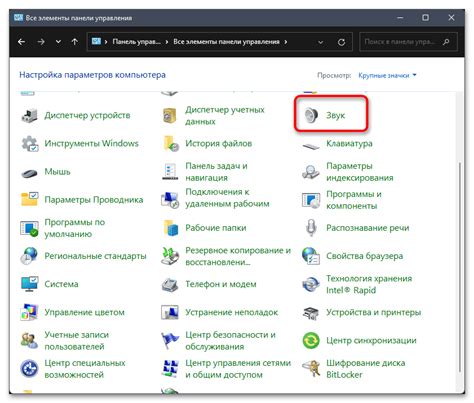
Task: Click Центр безопасности и обслуживания flag icon
Action: point(170,340)
